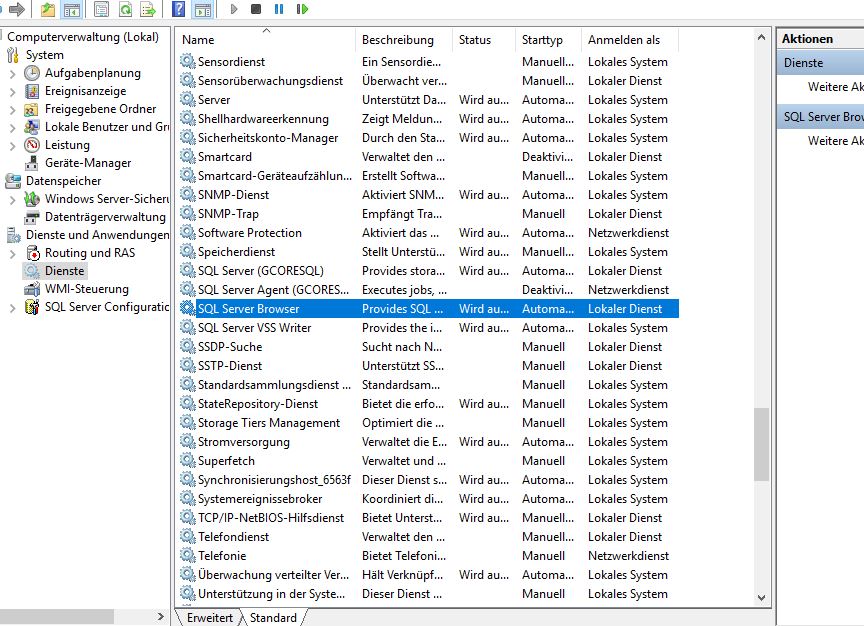The image size is (864, 626).
Task: Expand the Ereignisanzeige tree node
Action: tap(12, 91)
